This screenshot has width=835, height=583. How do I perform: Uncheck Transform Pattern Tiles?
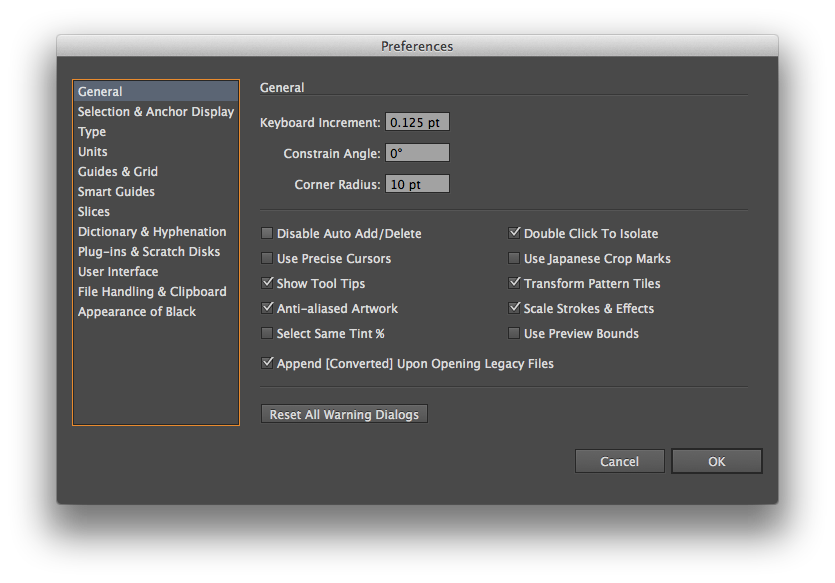514,283
